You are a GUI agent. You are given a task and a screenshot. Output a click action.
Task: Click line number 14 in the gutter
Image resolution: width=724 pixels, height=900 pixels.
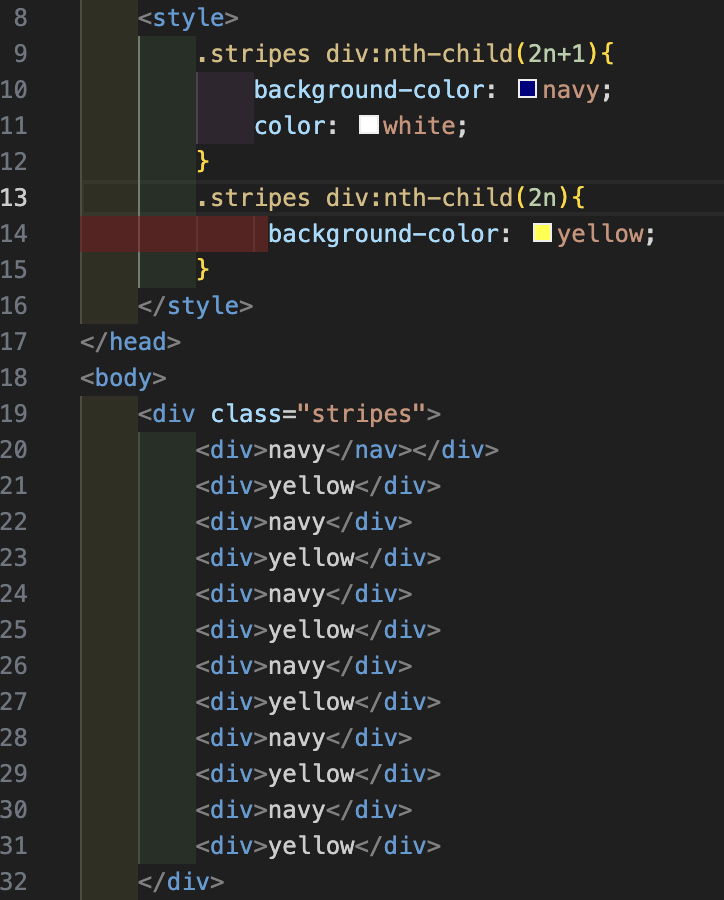click(14, 234)
